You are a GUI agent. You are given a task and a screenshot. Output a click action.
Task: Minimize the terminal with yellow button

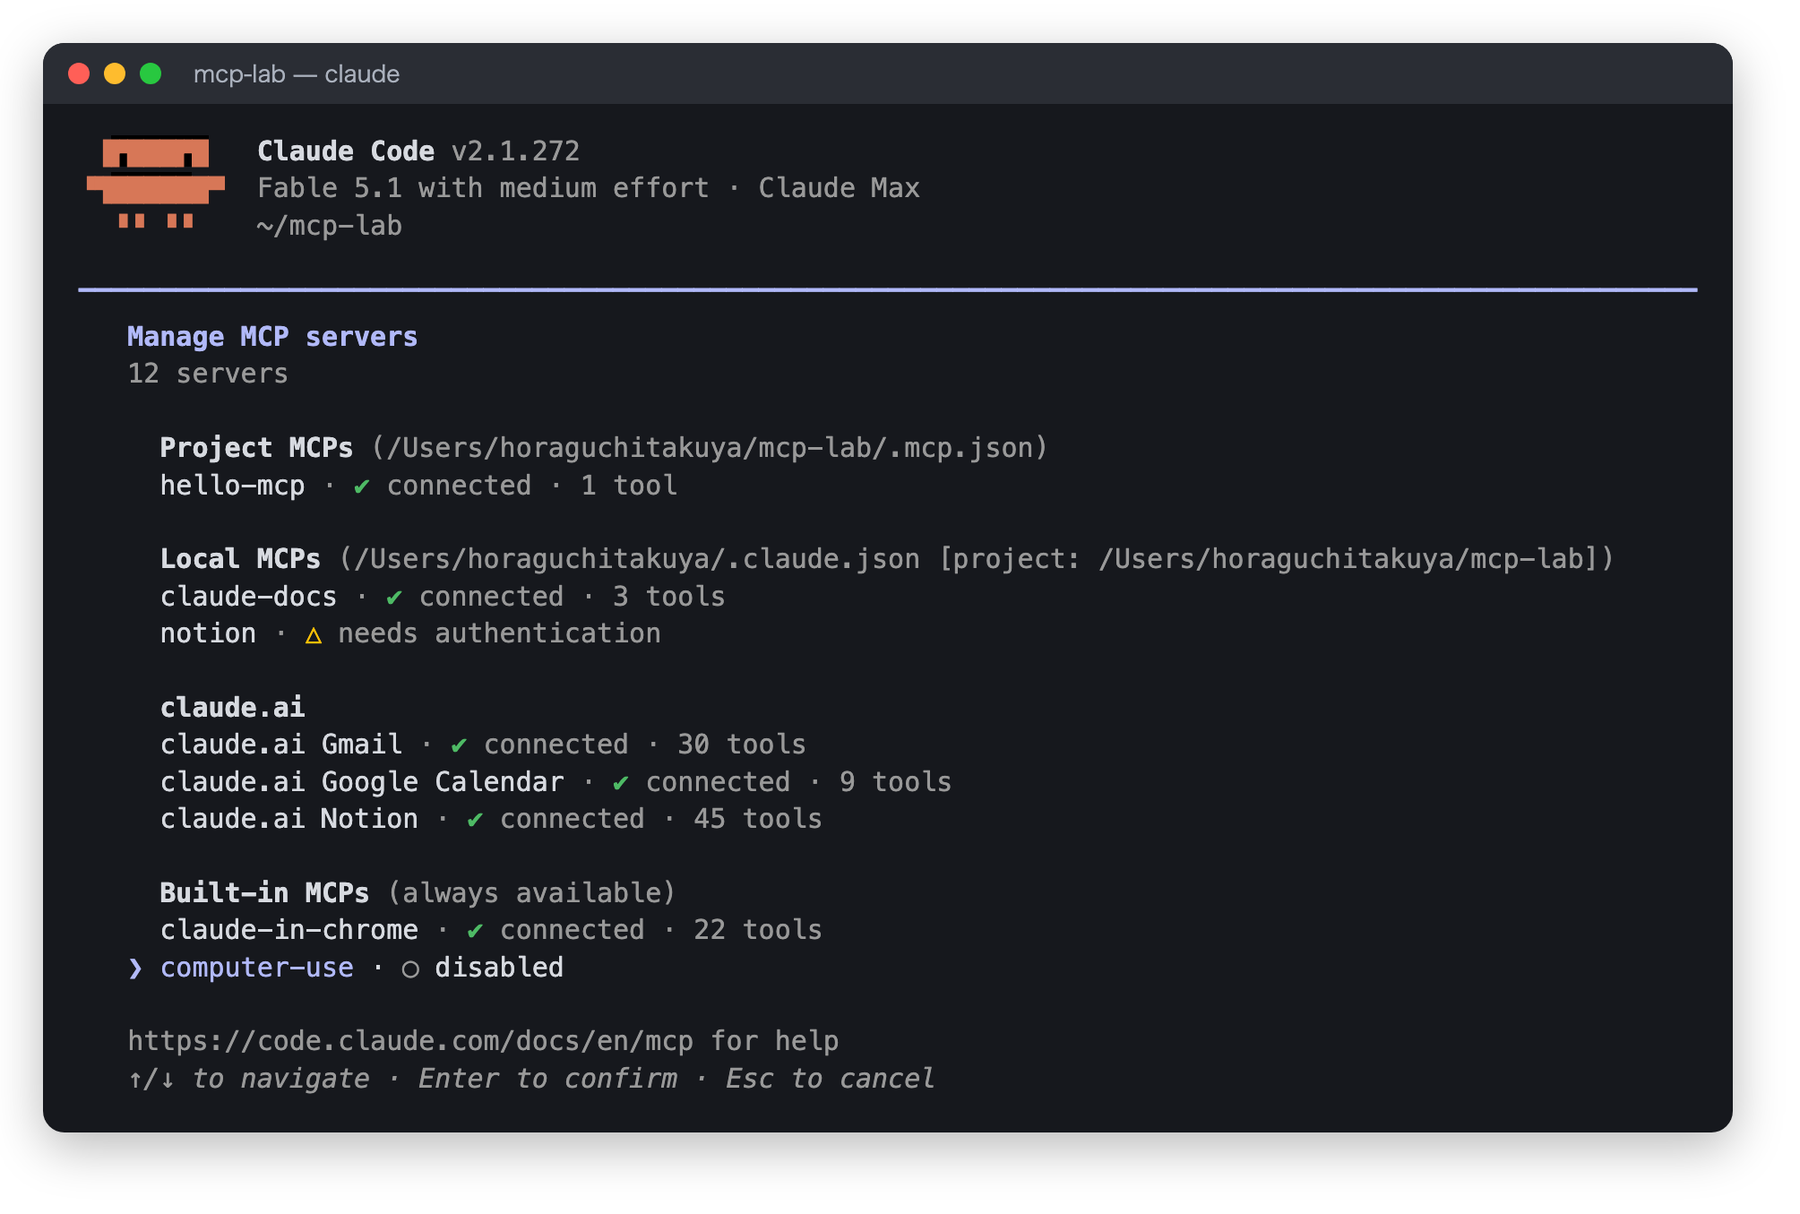115,74
